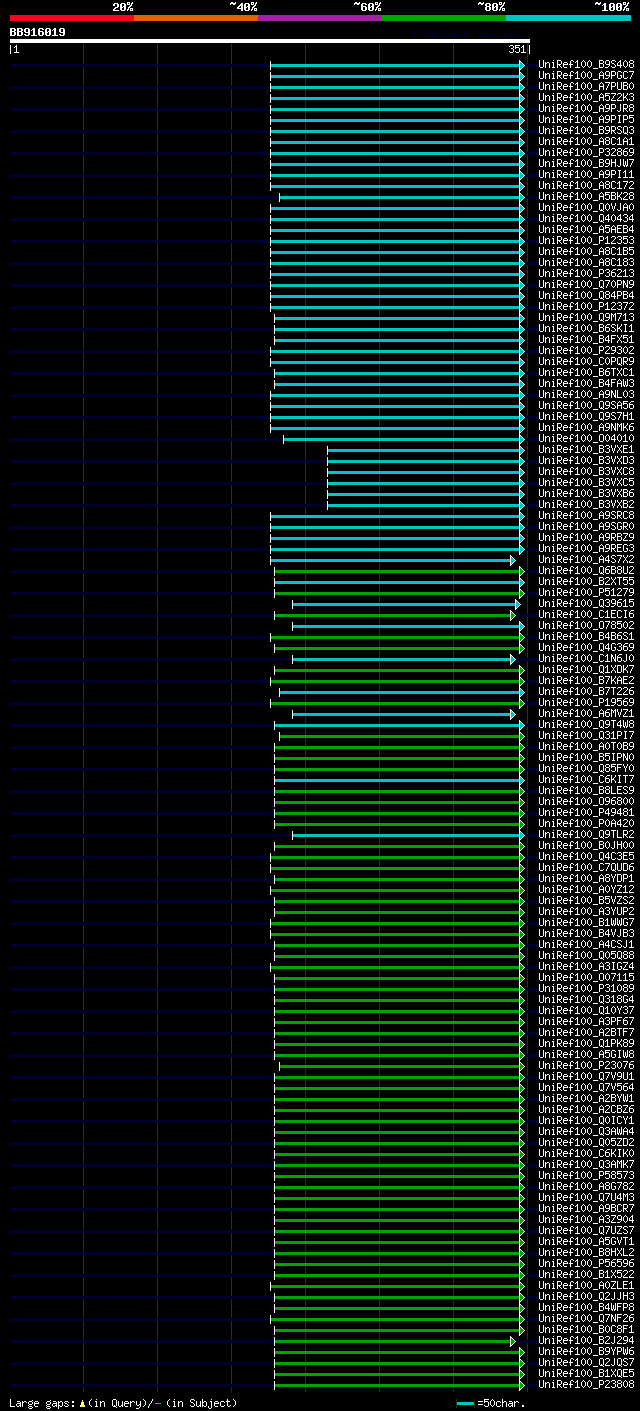Screen dimensions: 640x1411
Task: Select hit UniRef100_Q3AWA4
Action: [586, 1132]
